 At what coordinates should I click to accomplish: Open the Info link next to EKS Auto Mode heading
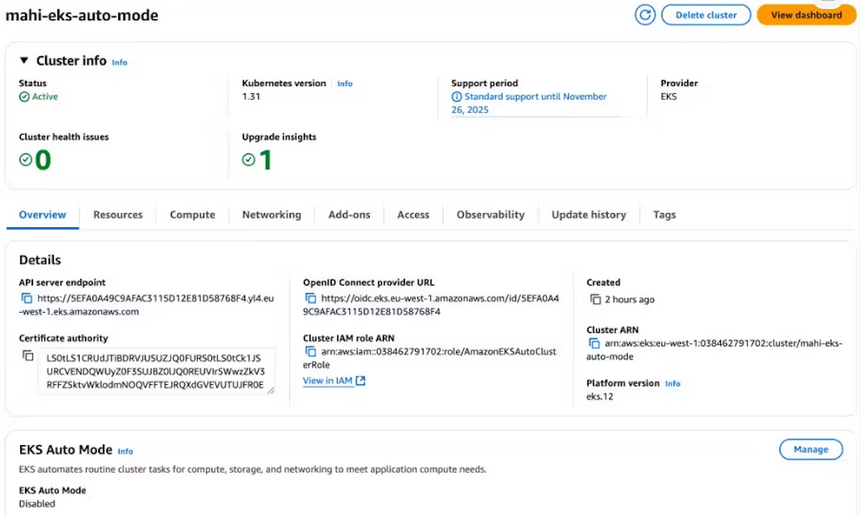[125, 451]
